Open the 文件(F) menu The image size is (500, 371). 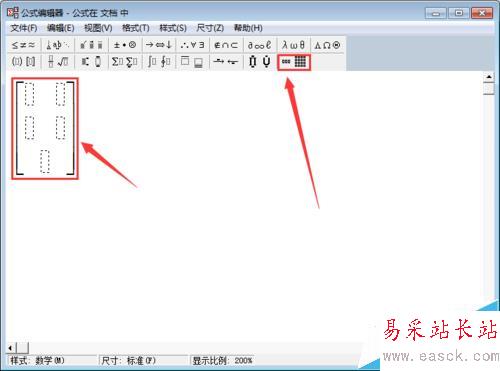coord(23,28)
